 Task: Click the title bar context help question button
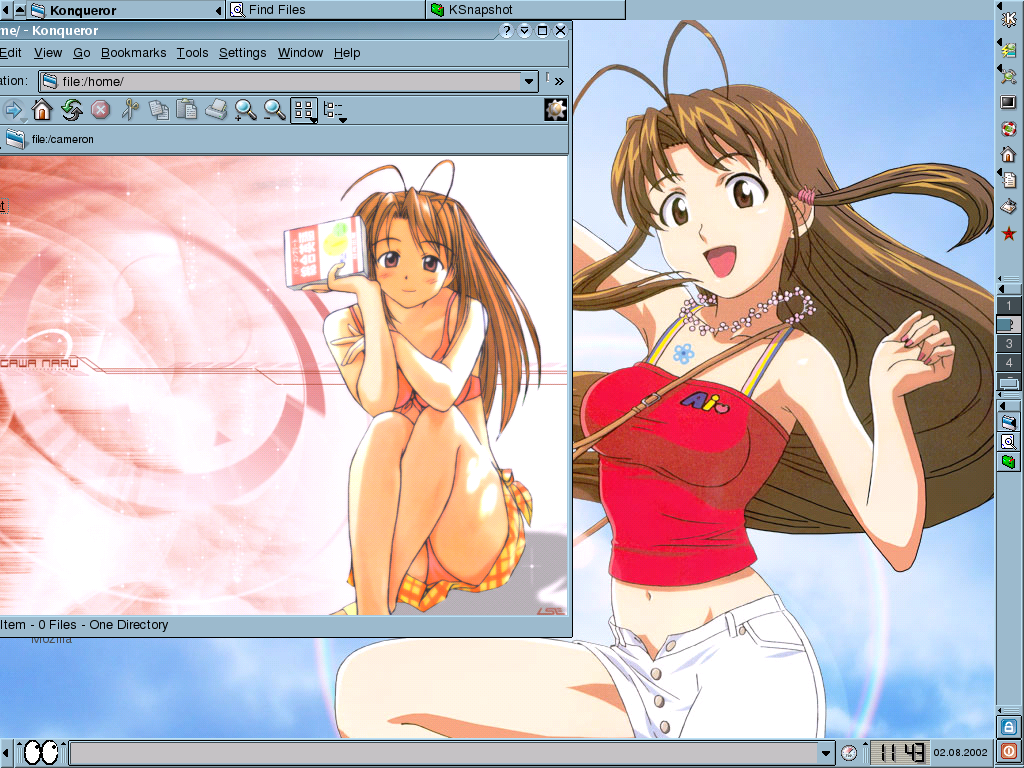tap(506, 31)
